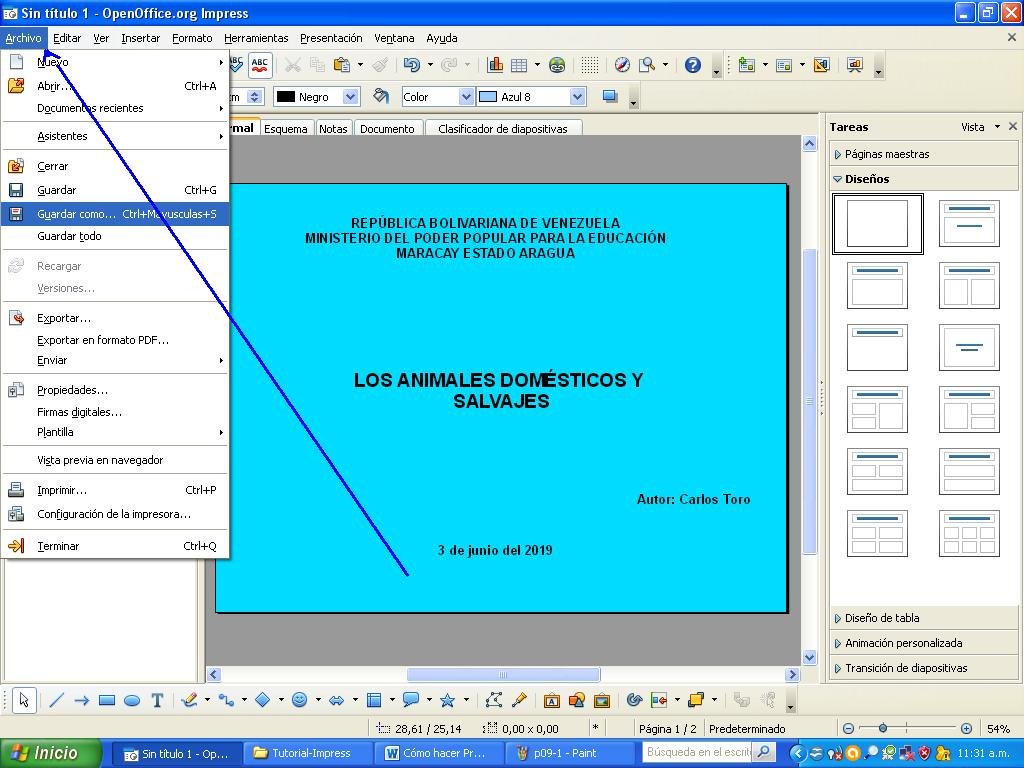The image size is (1024, 768).
Task: Select the blank slide layout thumbnail
Action: (877, 223)
